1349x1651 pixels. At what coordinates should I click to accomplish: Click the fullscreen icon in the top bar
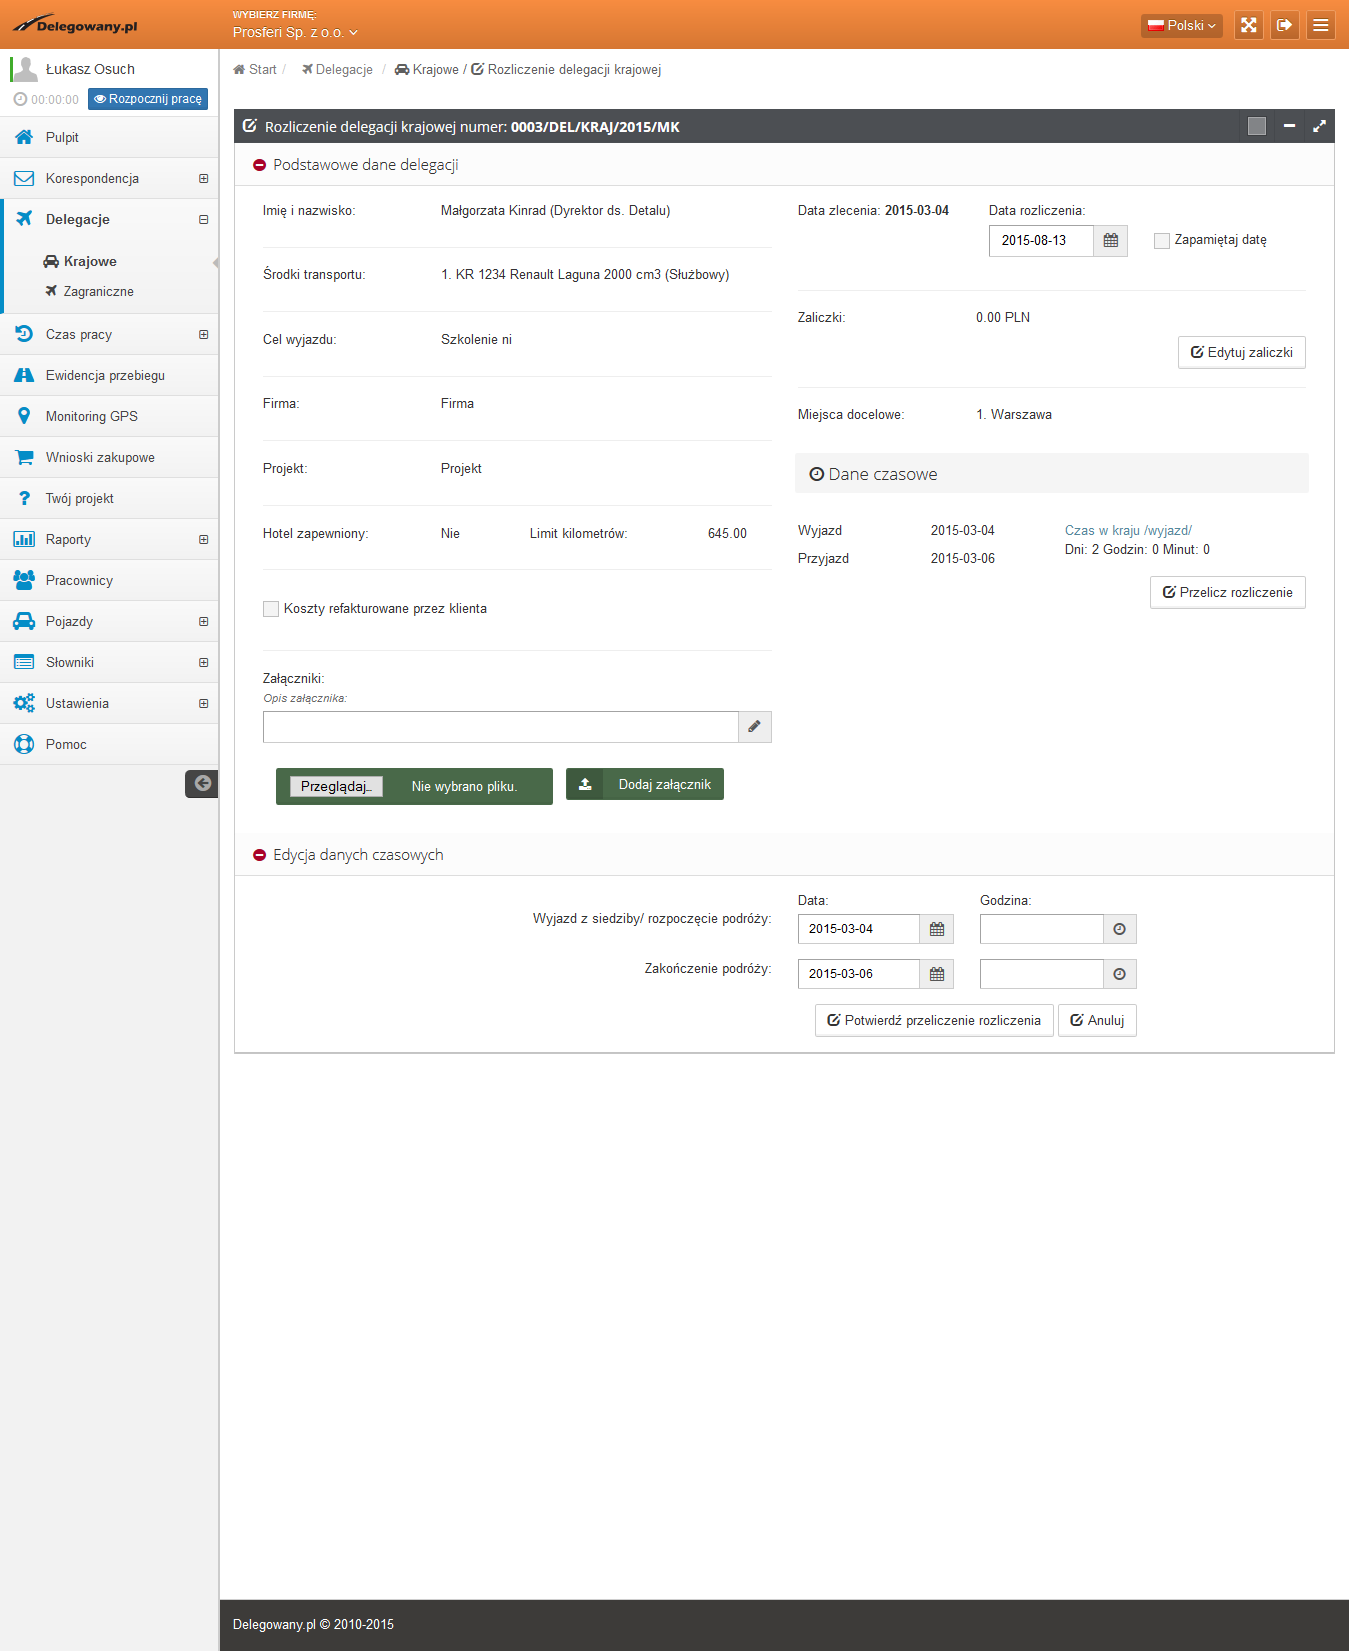1248,25
